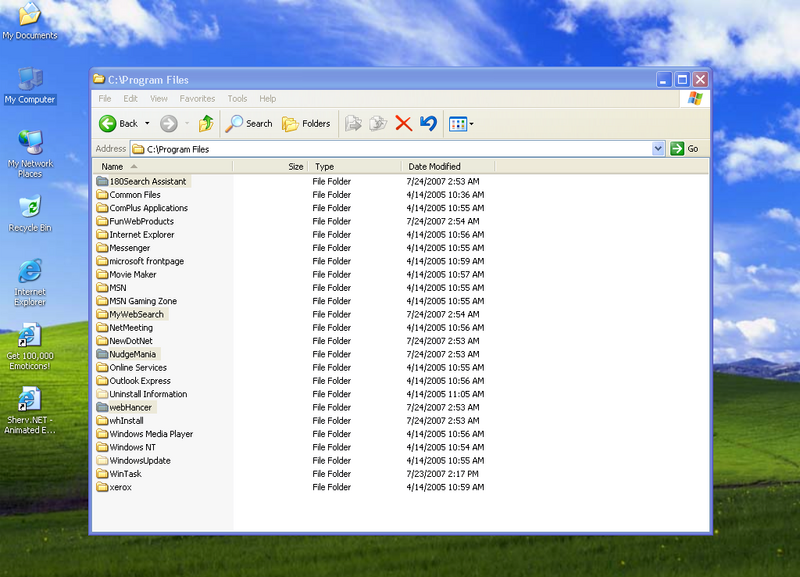800x577 pixels.
Task: Select the Common Files folder icon
Action: [x=102, y=194]
